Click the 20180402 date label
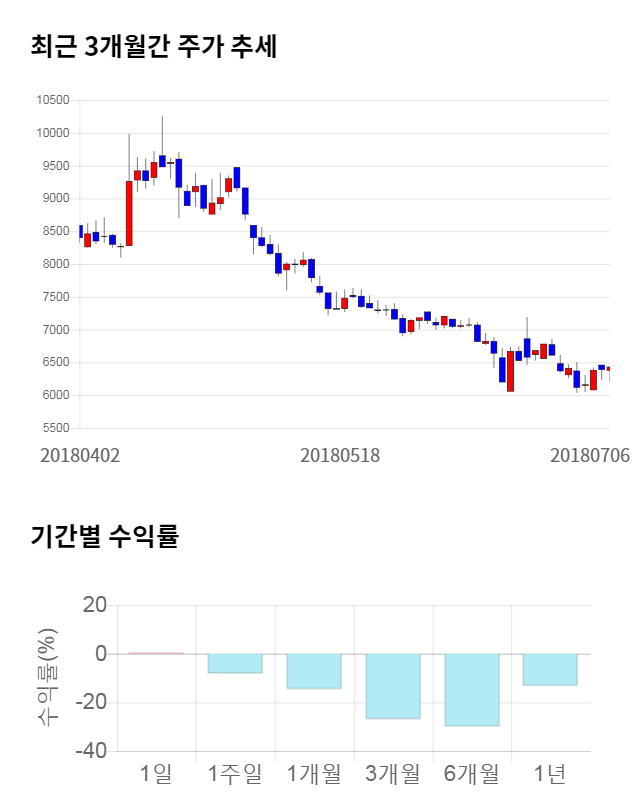 (x=80, y=455)
